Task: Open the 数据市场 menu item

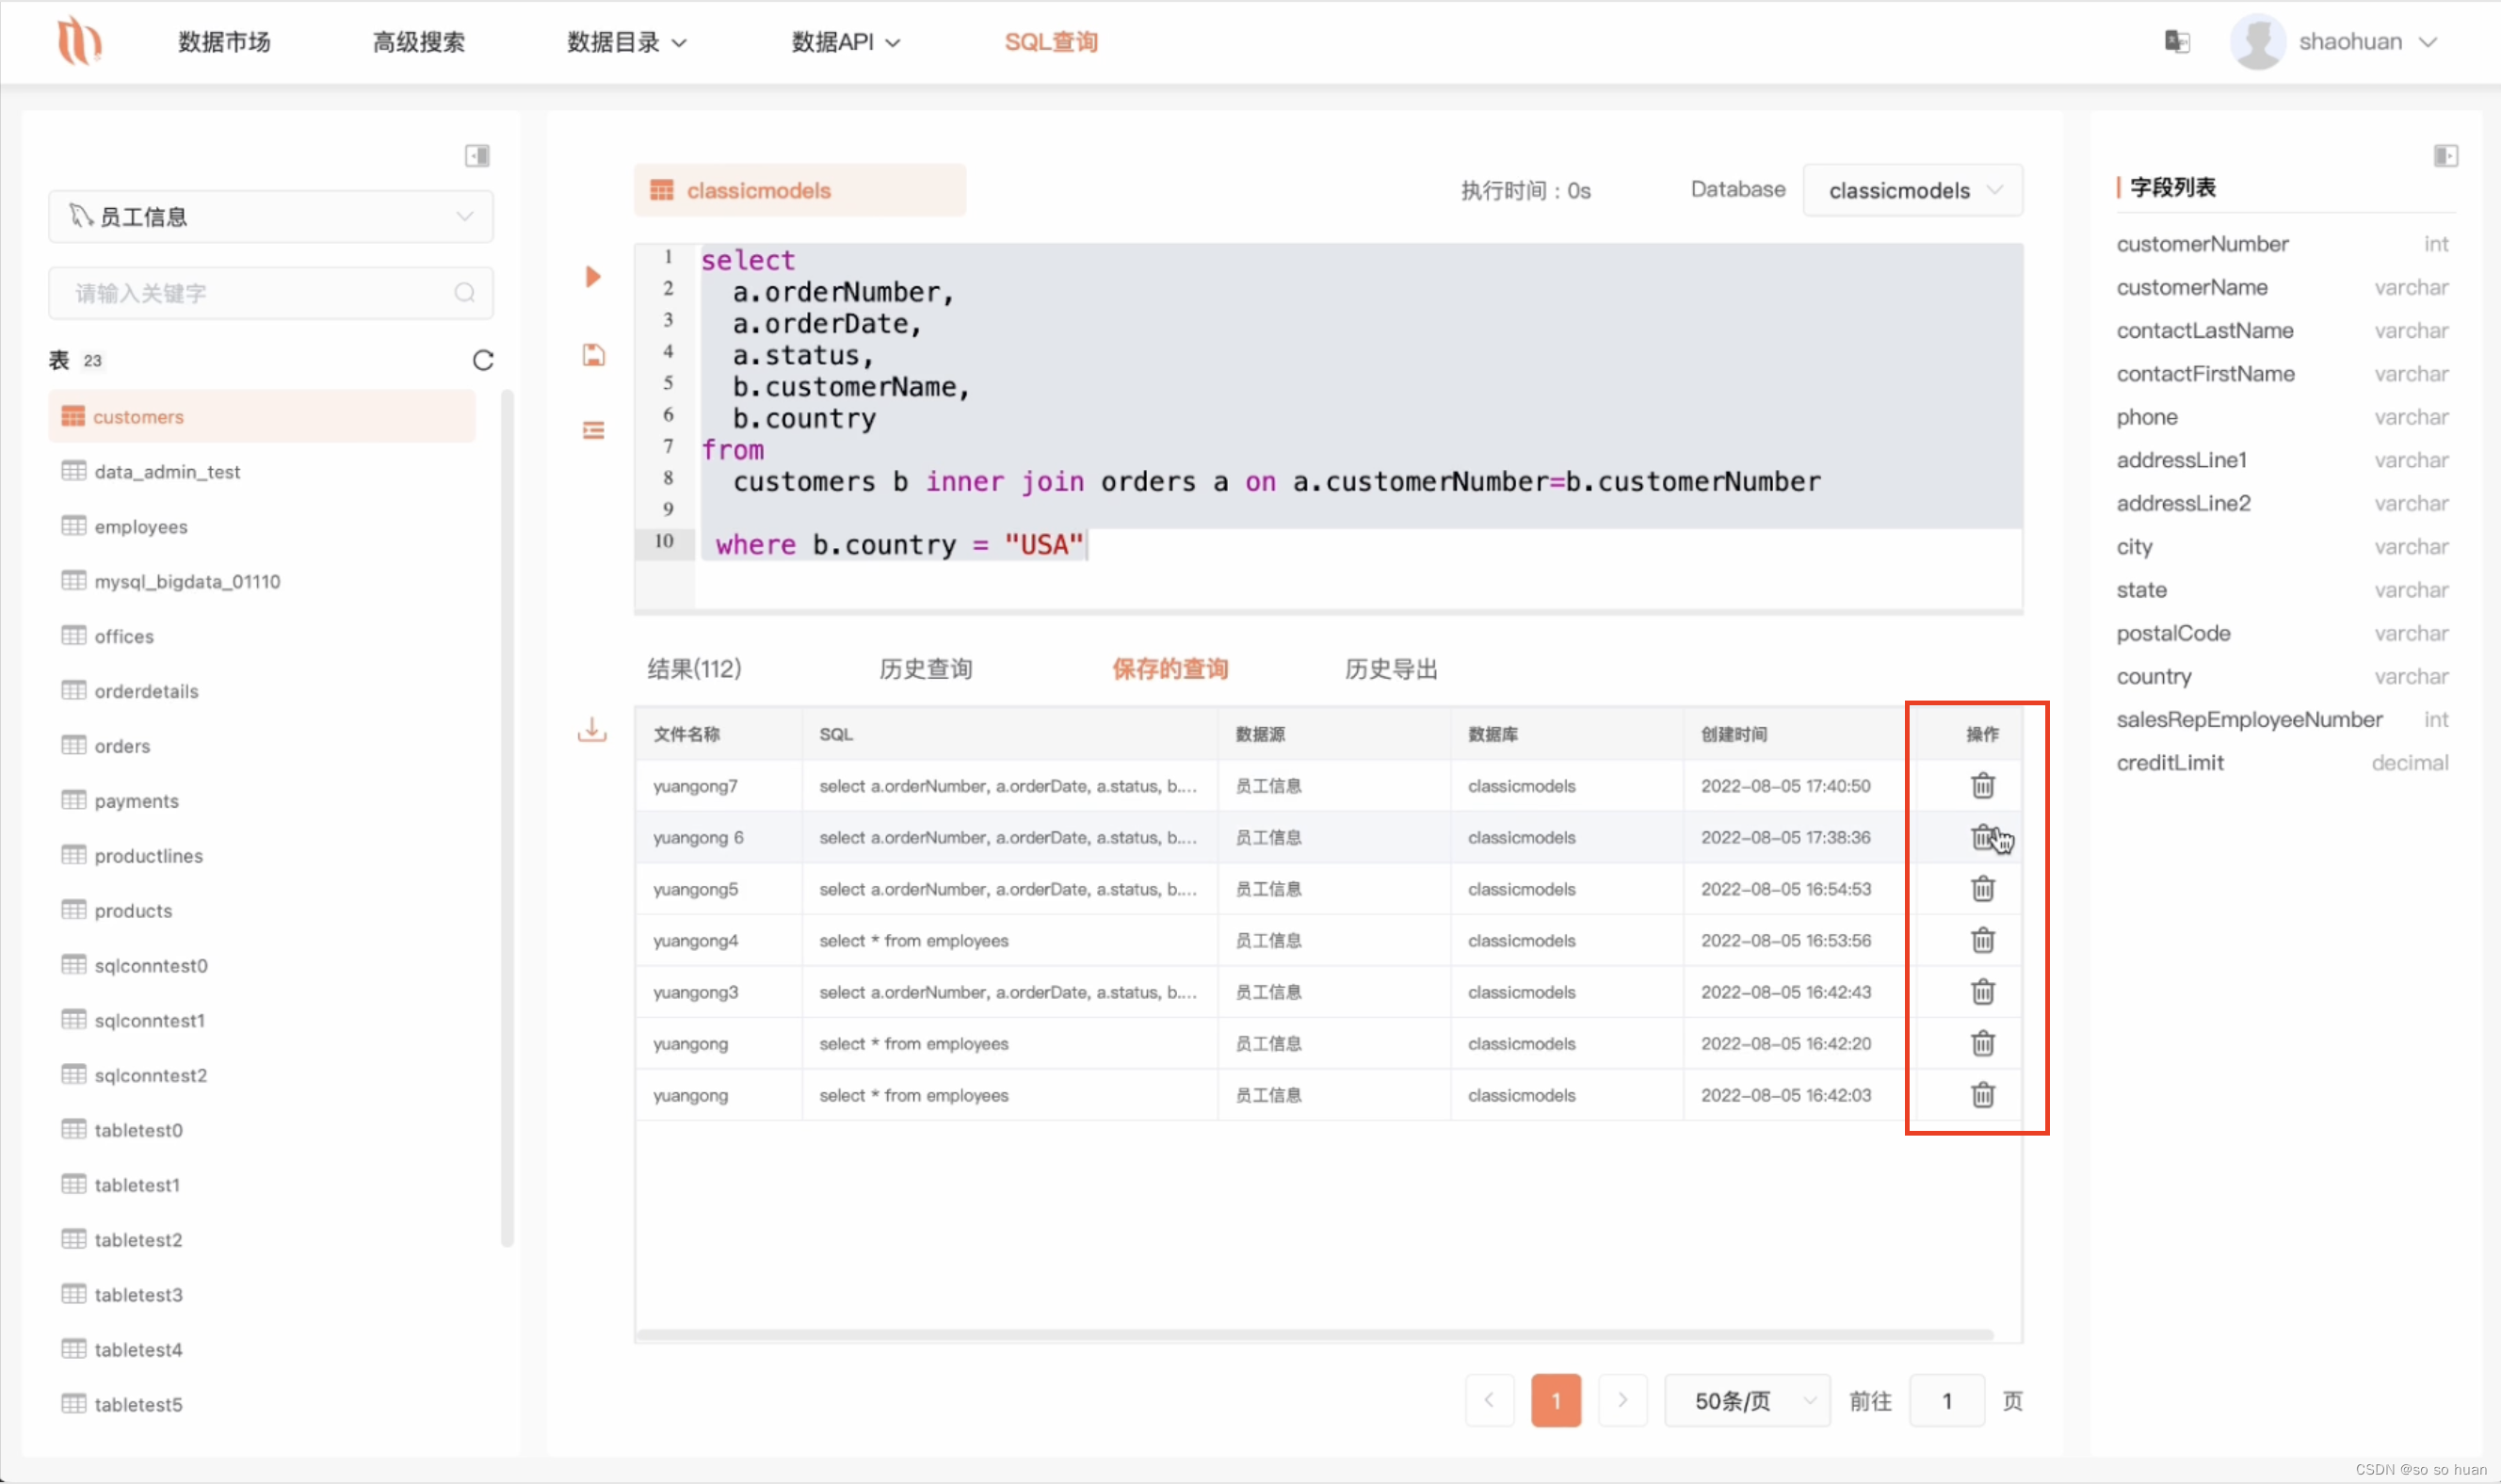Action: [223, 42]
